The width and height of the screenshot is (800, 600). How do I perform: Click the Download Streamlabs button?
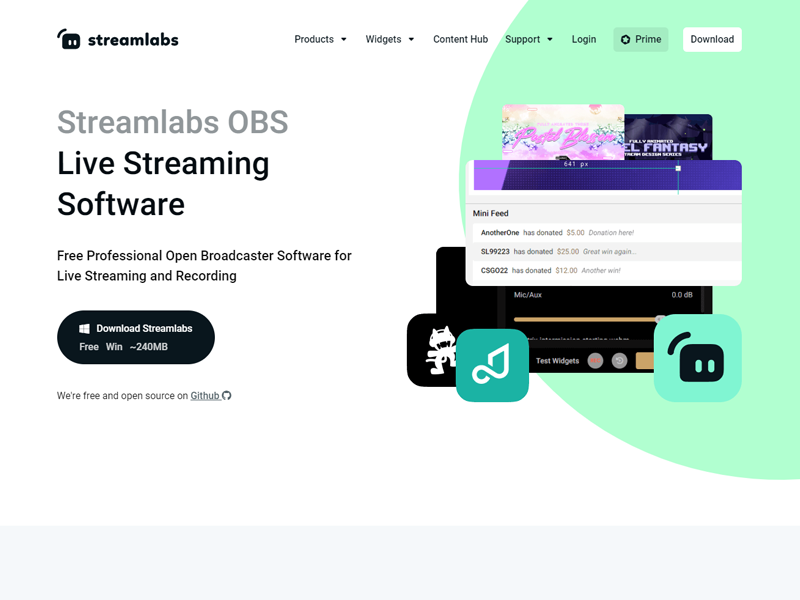136,337
